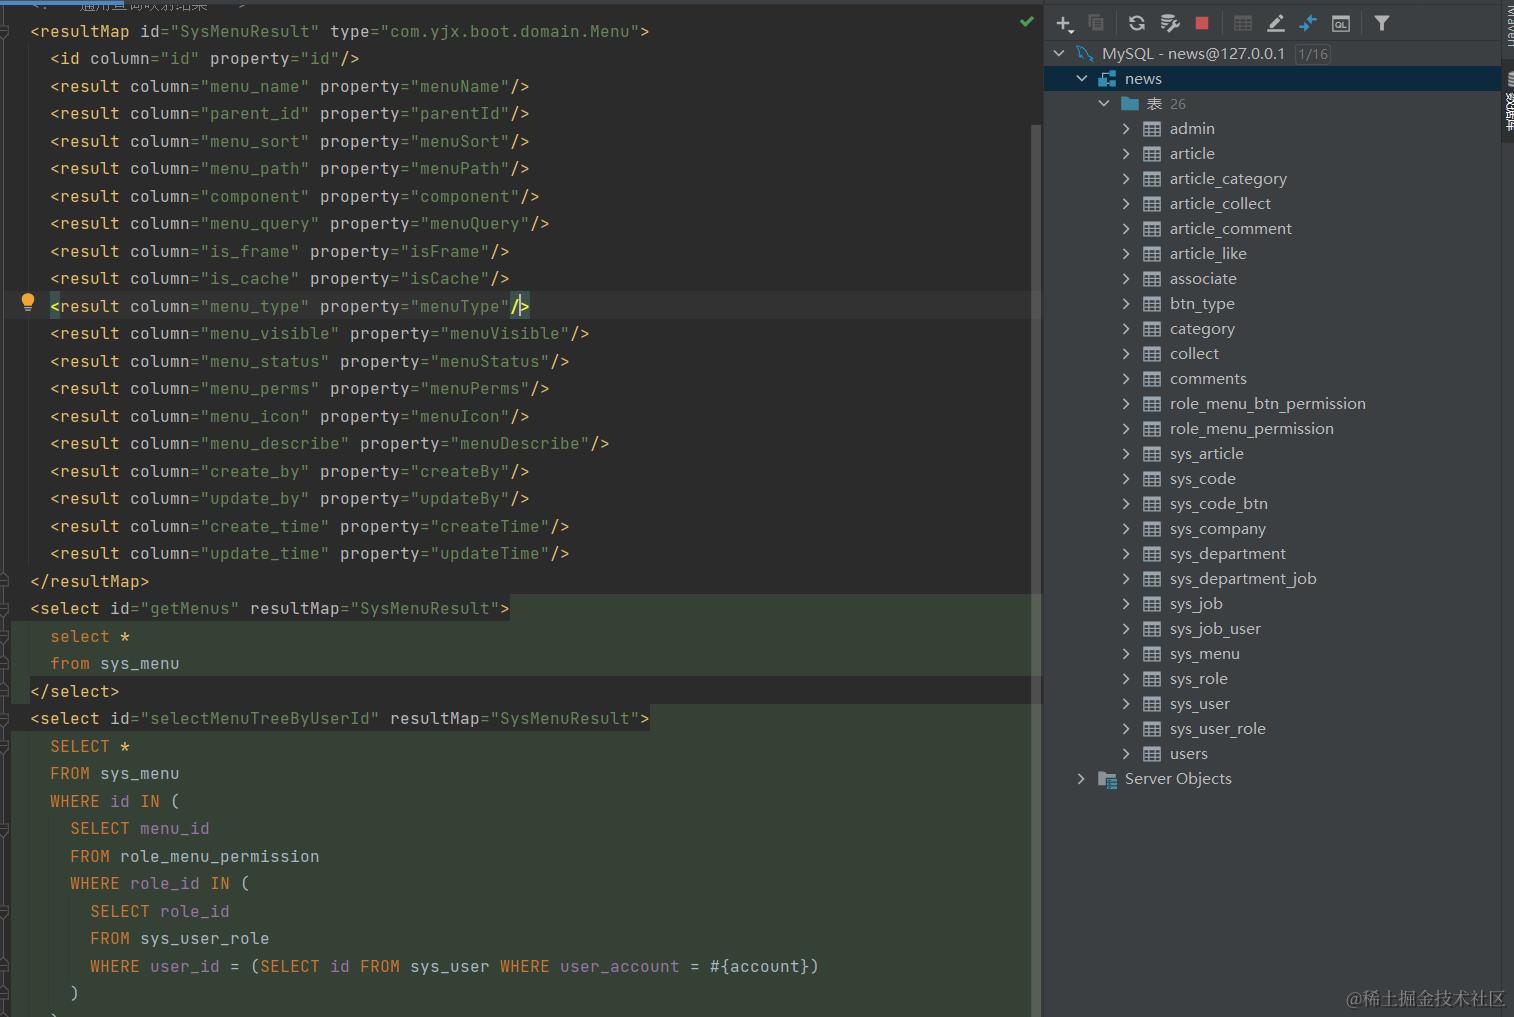Viewport: 1514px width, 1017px height.
Task: Click the Server Objects icon
Action: tap(1107, 779)
